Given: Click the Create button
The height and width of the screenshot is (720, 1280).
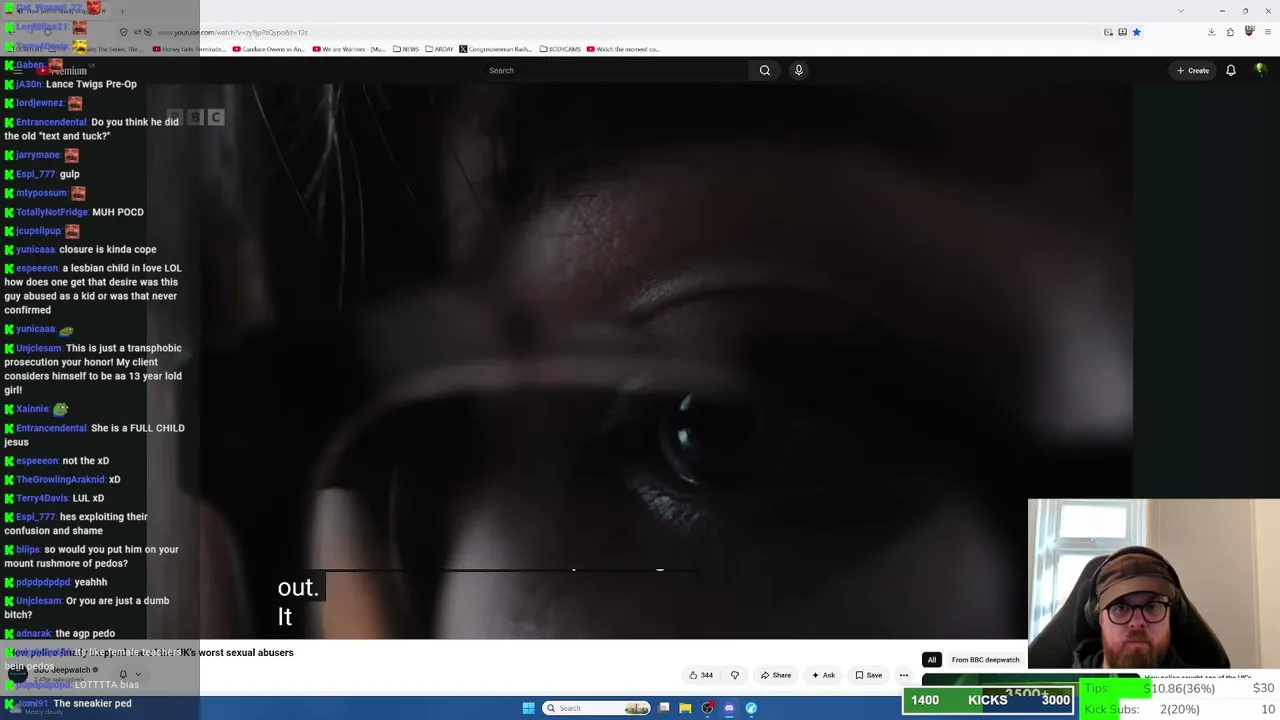Looking at the screenshot, I should [1193, 70].
